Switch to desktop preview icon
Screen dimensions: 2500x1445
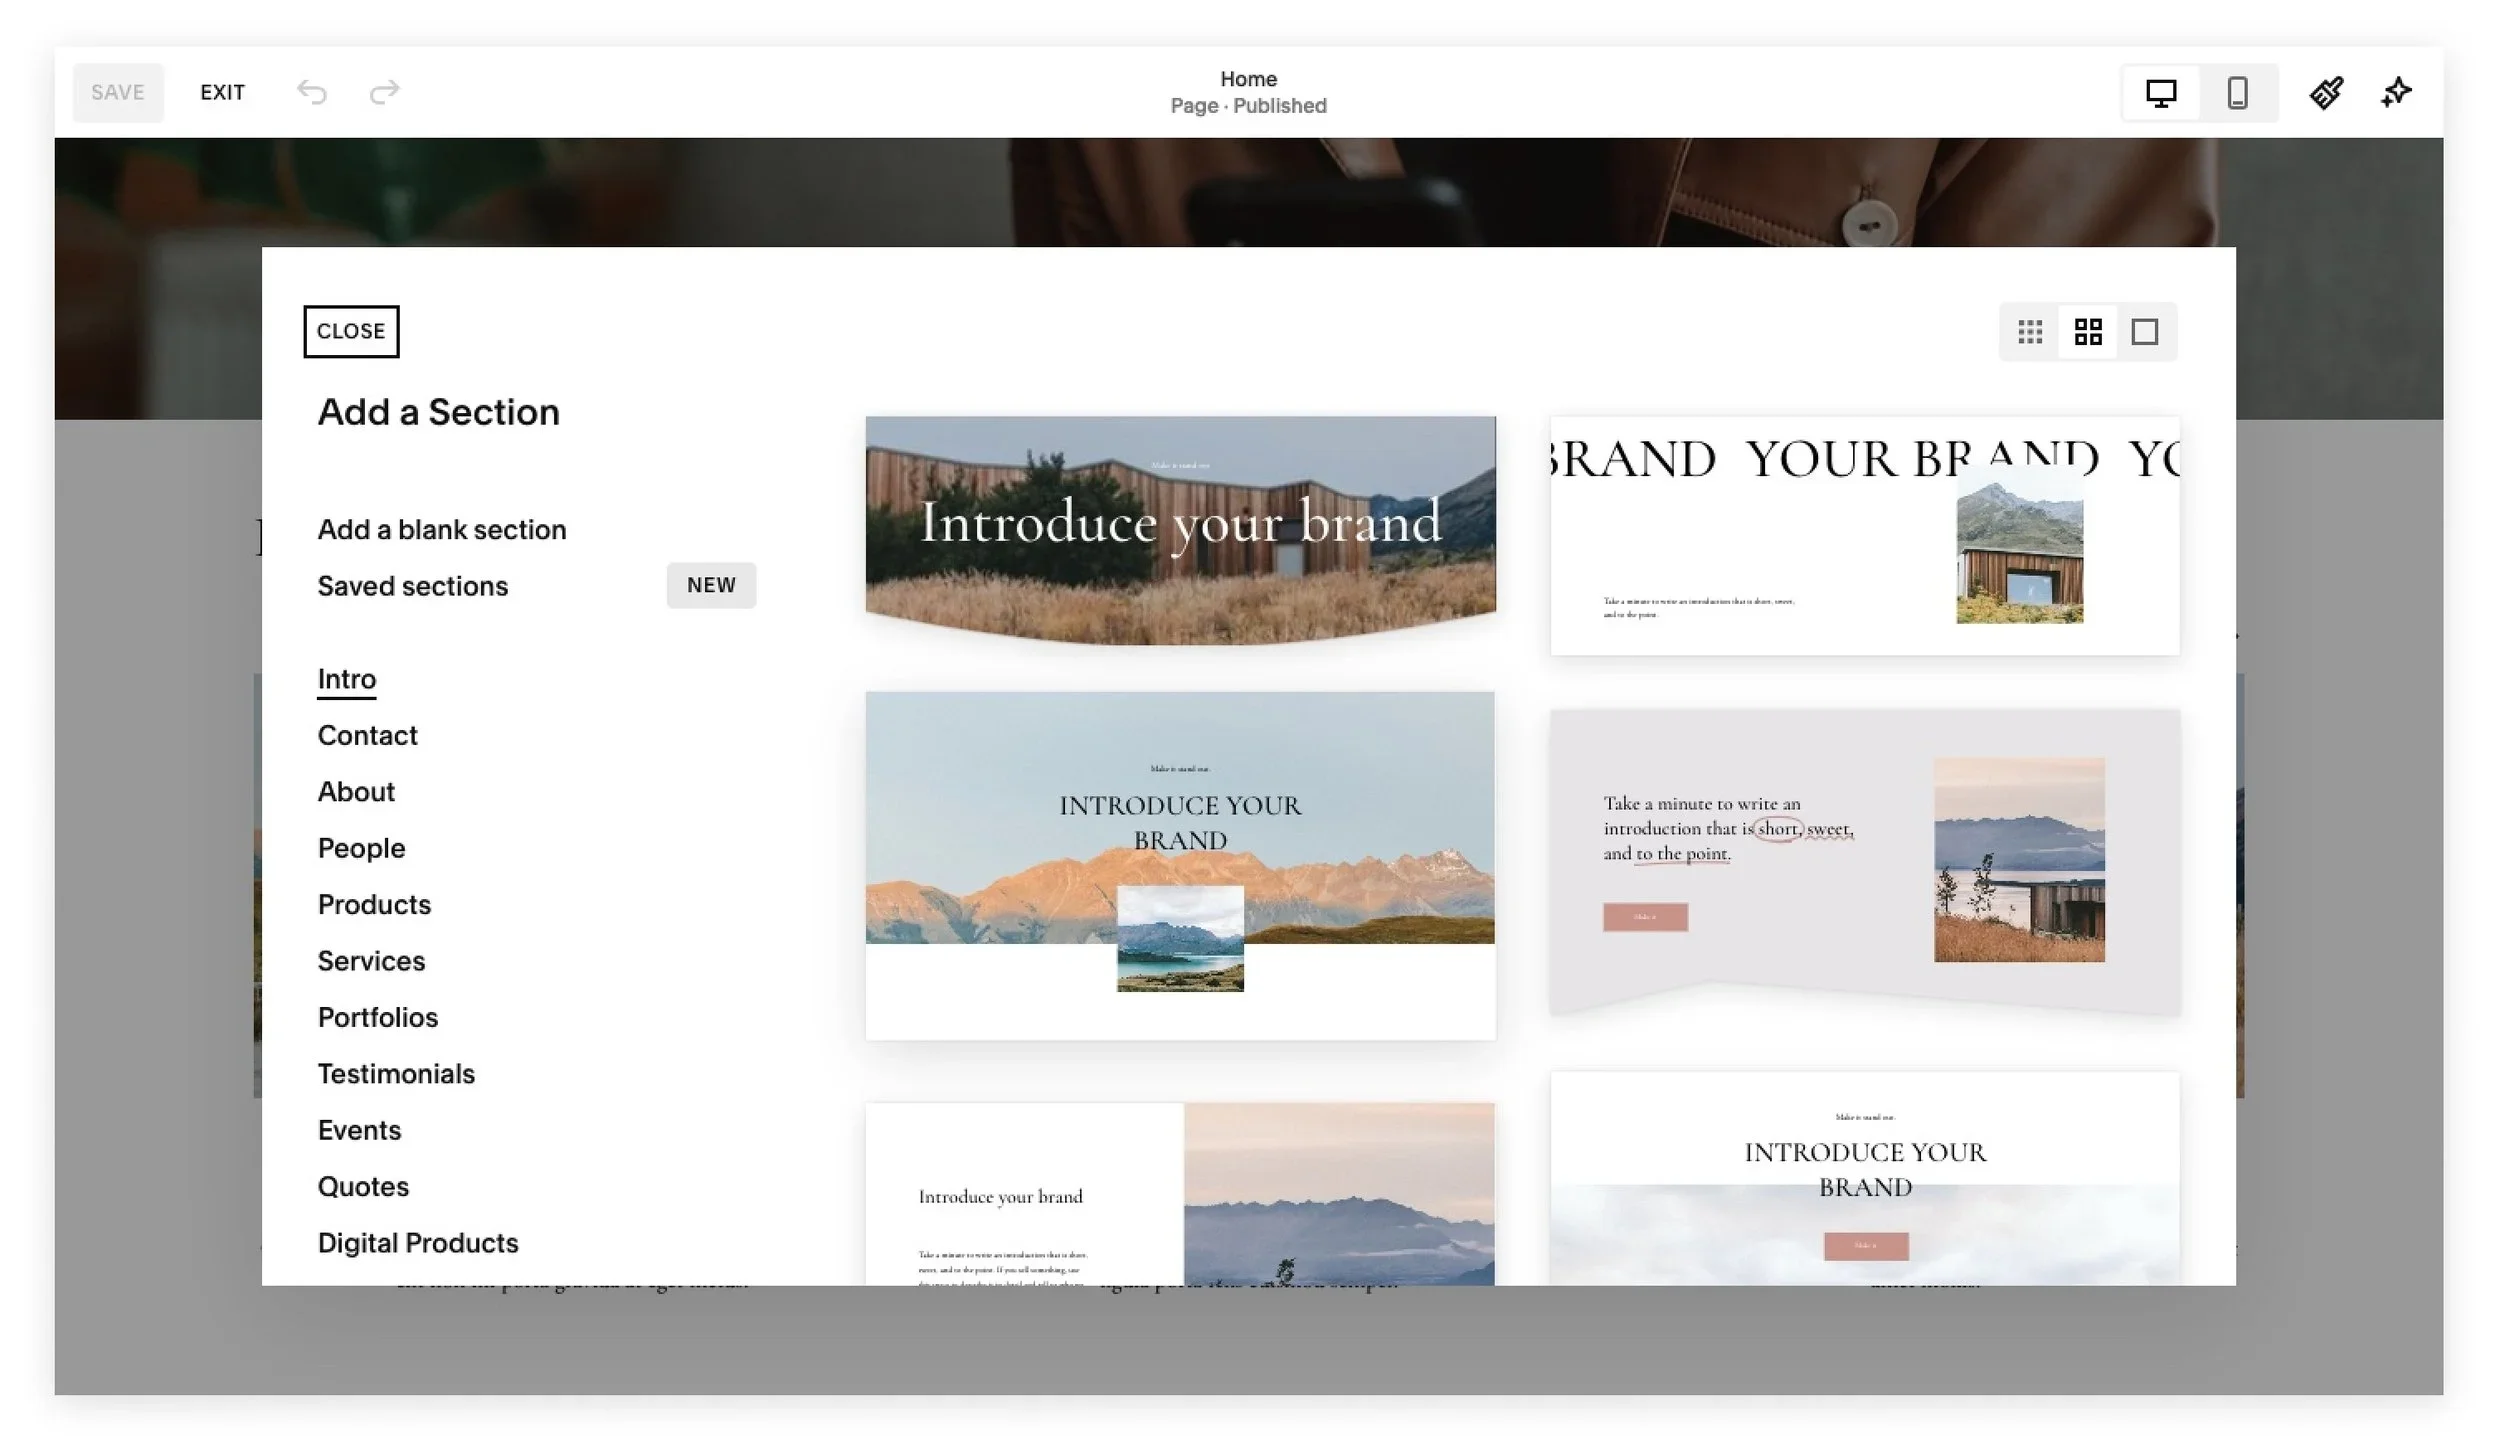point(2160,93)
